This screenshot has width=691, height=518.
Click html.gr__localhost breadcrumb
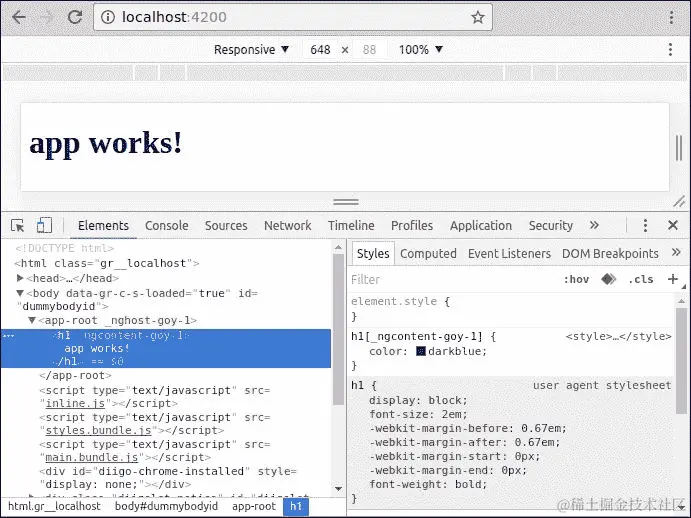pyautogui.click(x=54, y=506)
